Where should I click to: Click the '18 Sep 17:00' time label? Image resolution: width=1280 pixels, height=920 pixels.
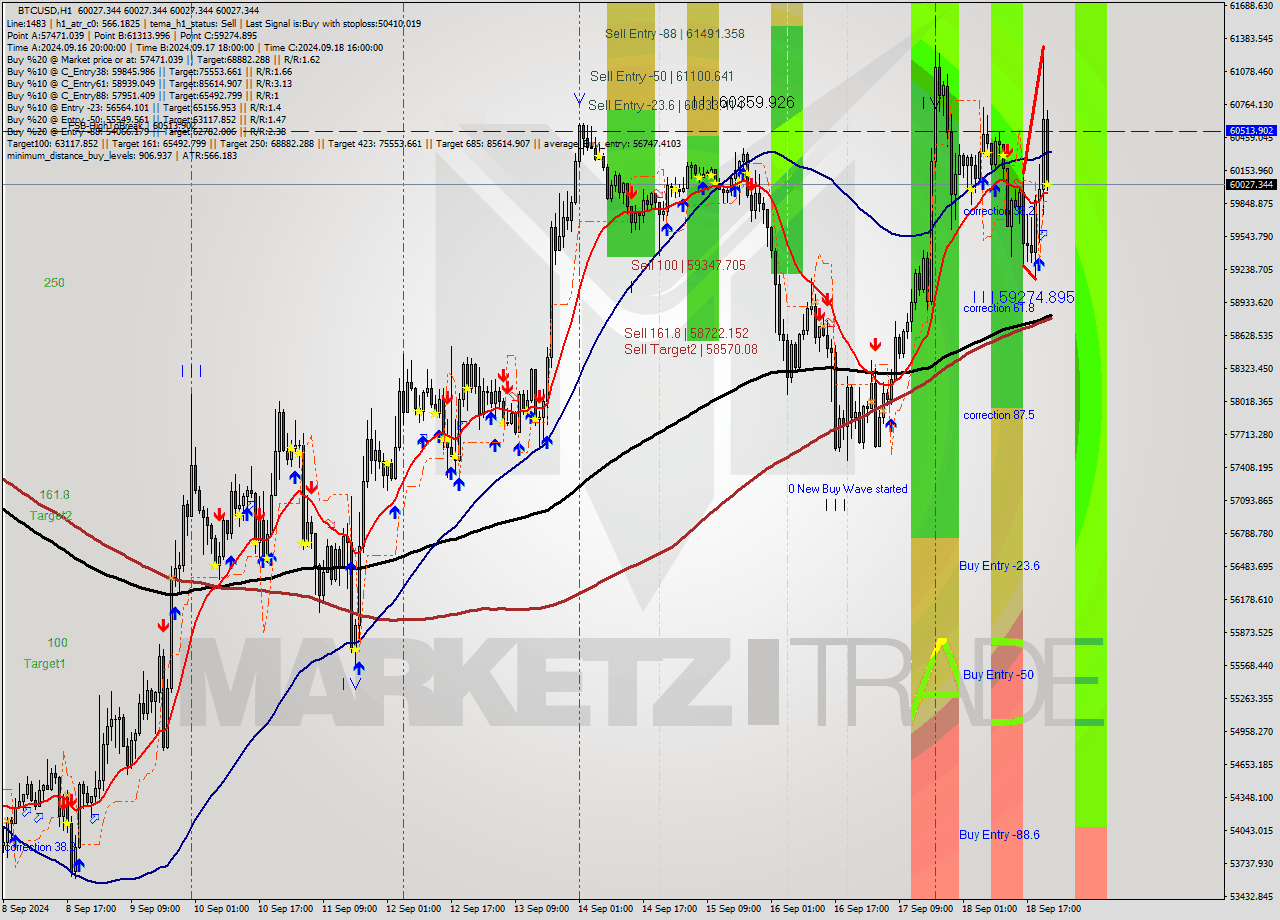[1054, 909]
